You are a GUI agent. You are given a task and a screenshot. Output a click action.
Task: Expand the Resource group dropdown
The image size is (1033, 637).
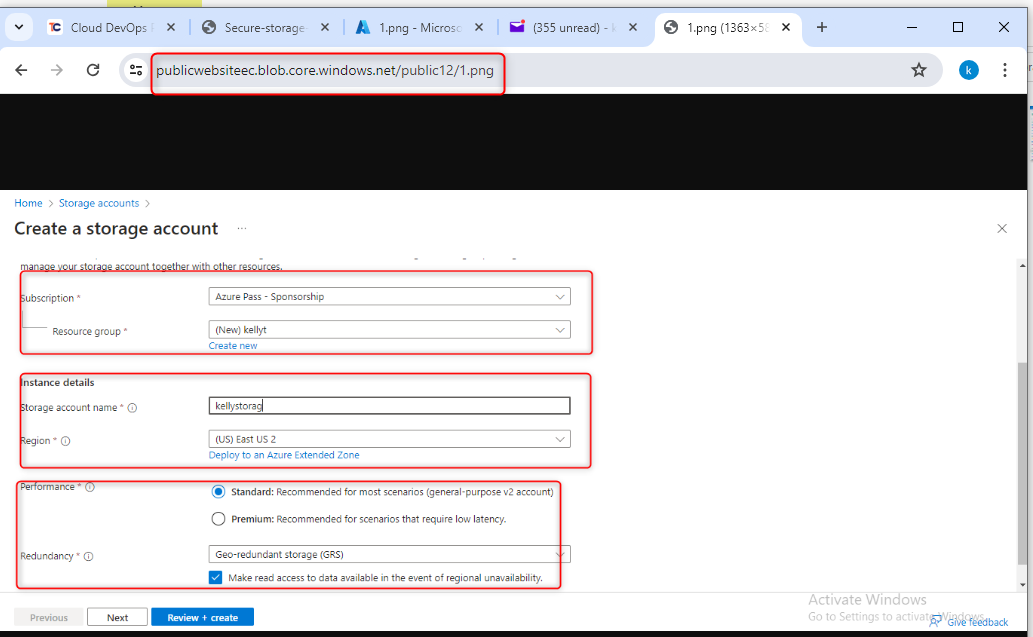point(389,329)
